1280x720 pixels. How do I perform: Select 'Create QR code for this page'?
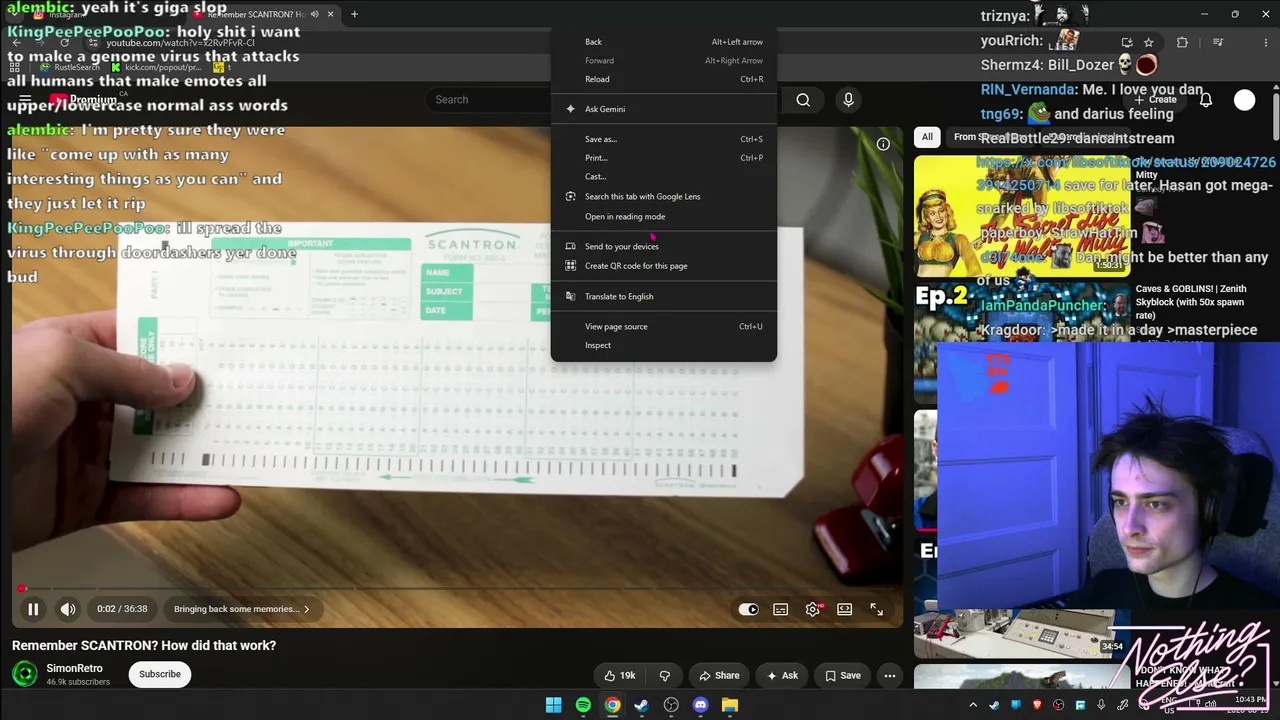[x=664, y=266]
